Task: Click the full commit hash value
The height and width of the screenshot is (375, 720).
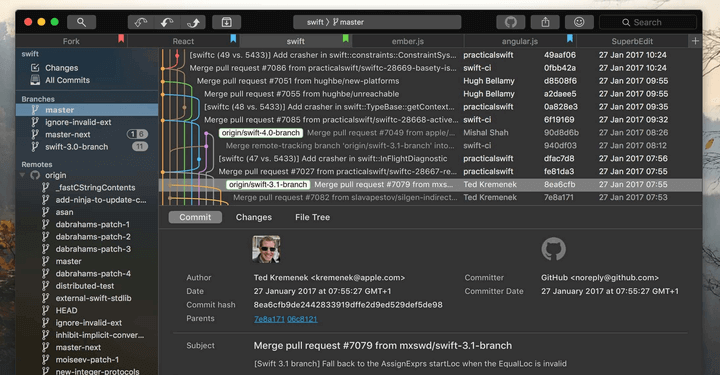Action: coord(348,305)
